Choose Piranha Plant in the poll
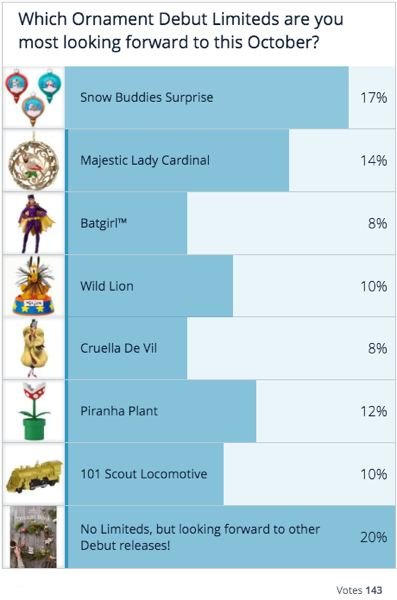The image size is (397, 600). (x=230, y=411)
